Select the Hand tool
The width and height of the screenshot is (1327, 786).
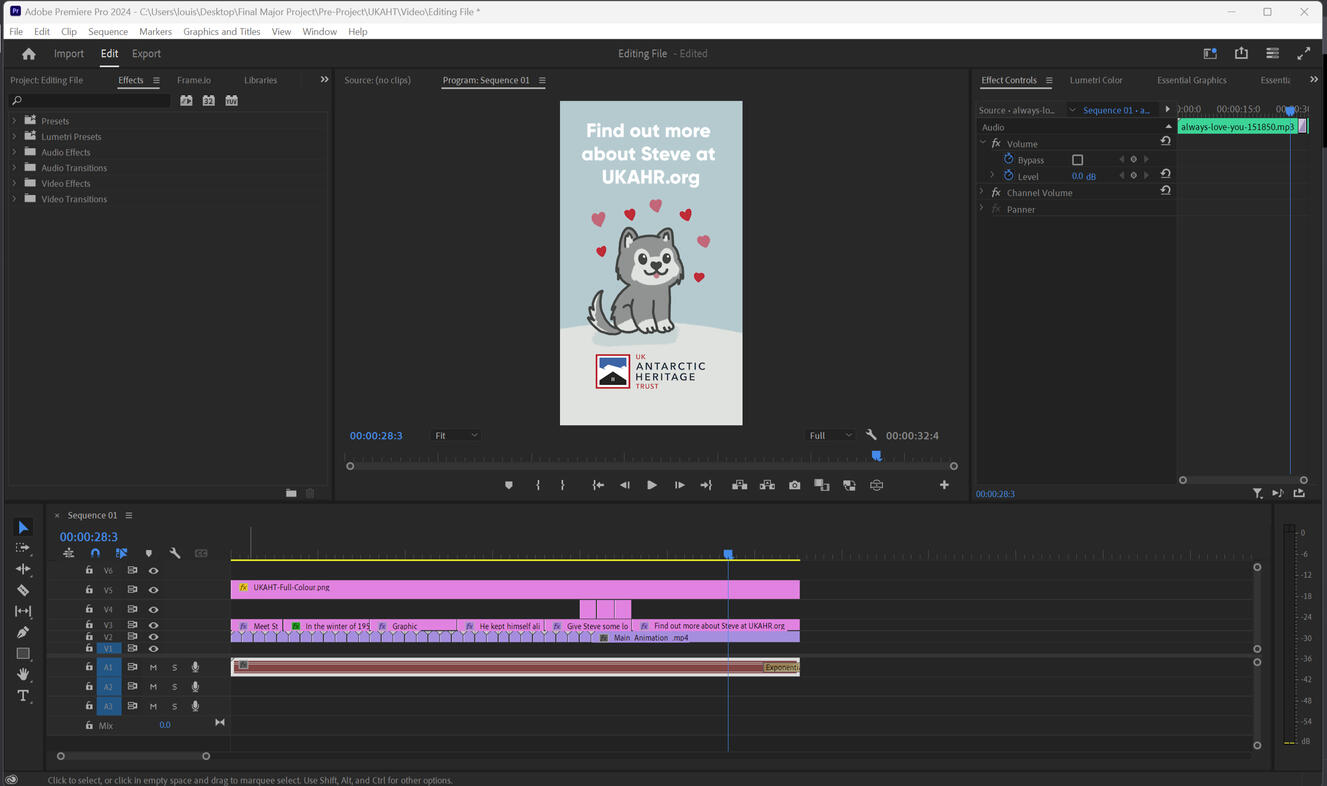click(x=23, y=675)
